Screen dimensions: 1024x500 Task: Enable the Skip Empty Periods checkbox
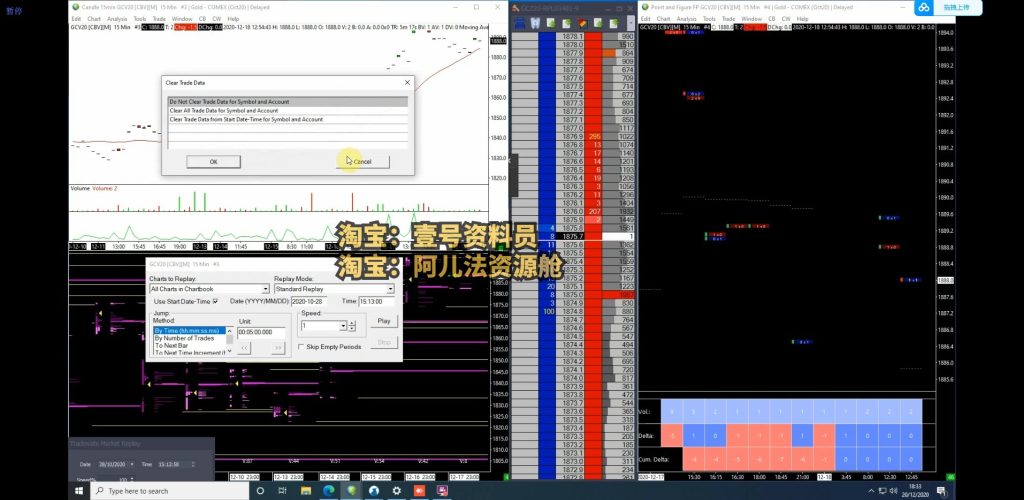pyautogui.click(x=302, y=347)
